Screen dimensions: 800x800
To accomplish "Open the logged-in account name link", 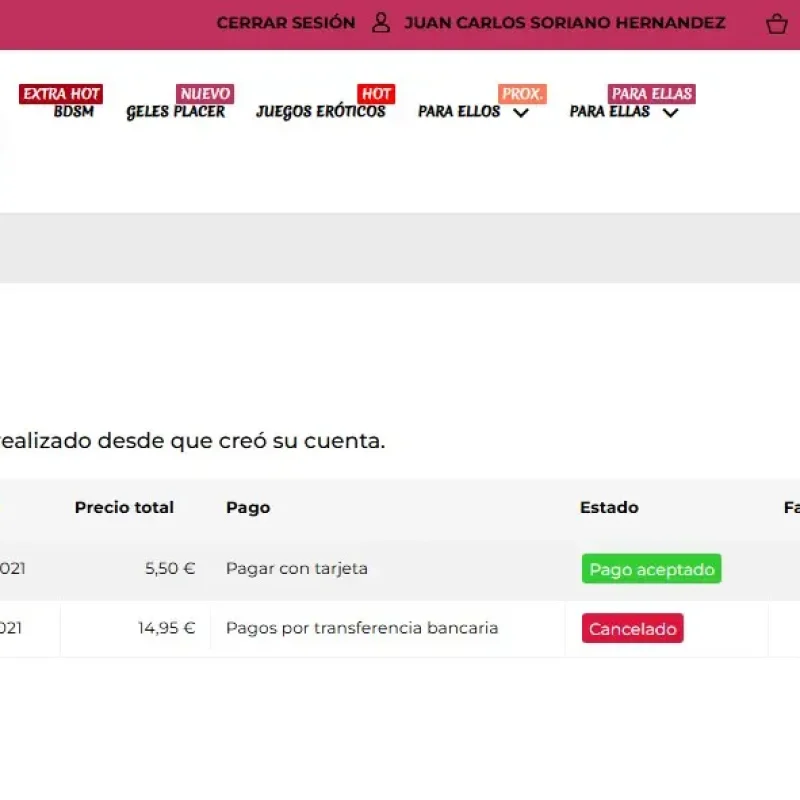I will coord(564,23).
